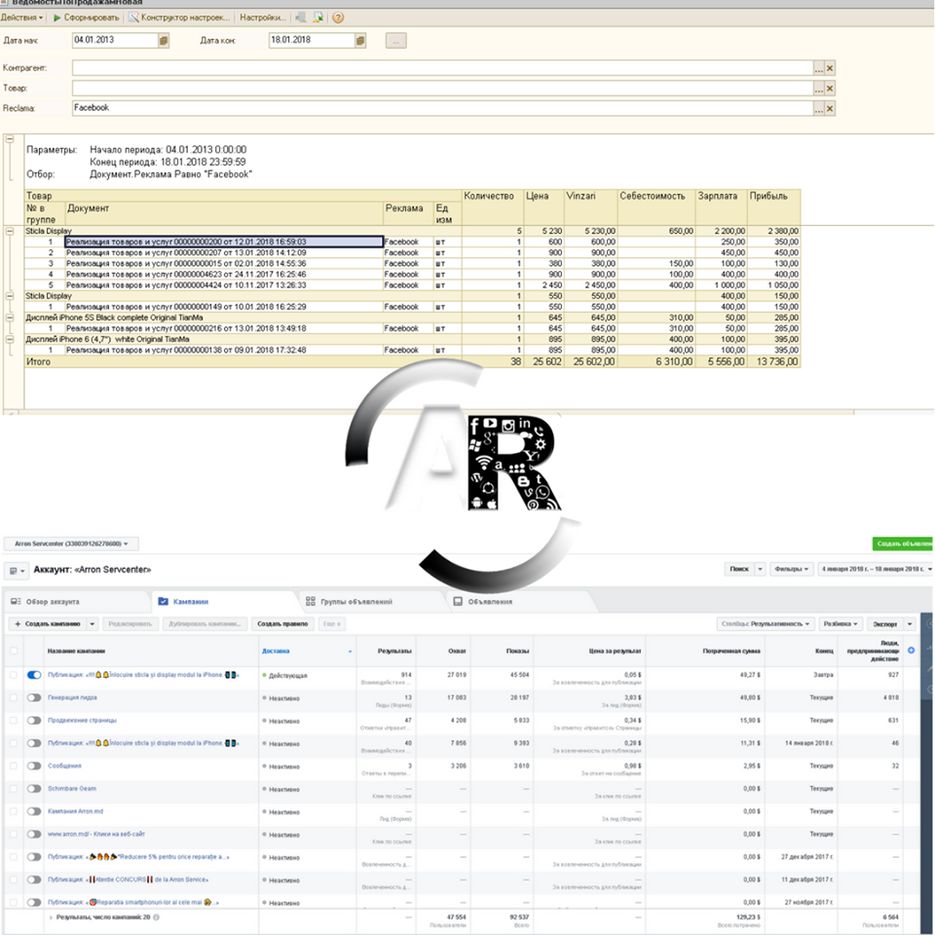The width and height of the screenshot is (935, 935).
Task: Tick the select-all campaigns header checkbox
Action: tap(14, 651)
